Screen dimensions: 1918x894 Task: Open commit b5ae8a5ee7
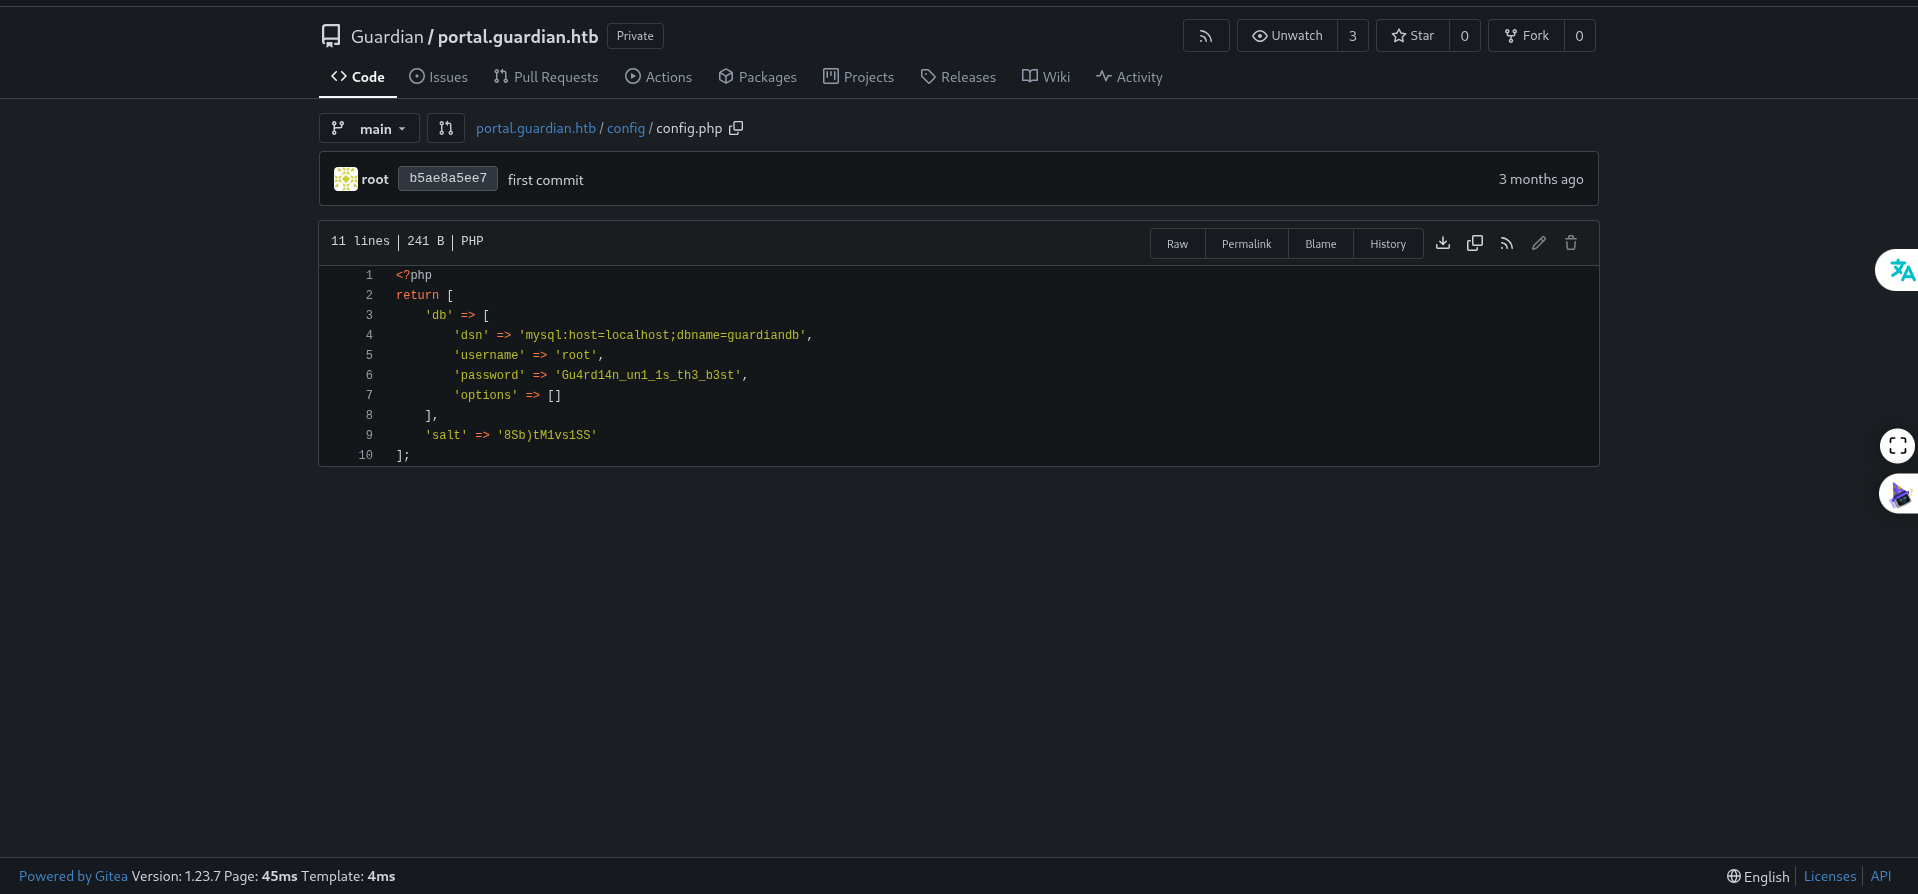[x=448, y=178]
